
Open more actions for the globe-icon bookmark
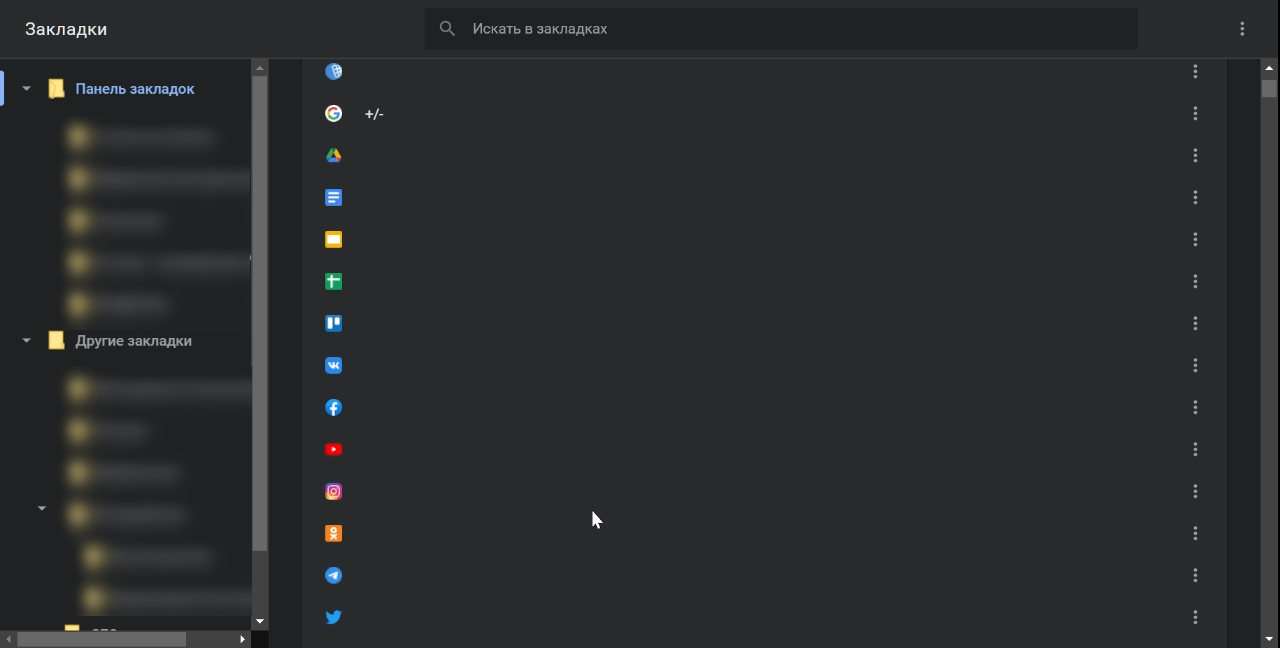(x=1195, y=72)
